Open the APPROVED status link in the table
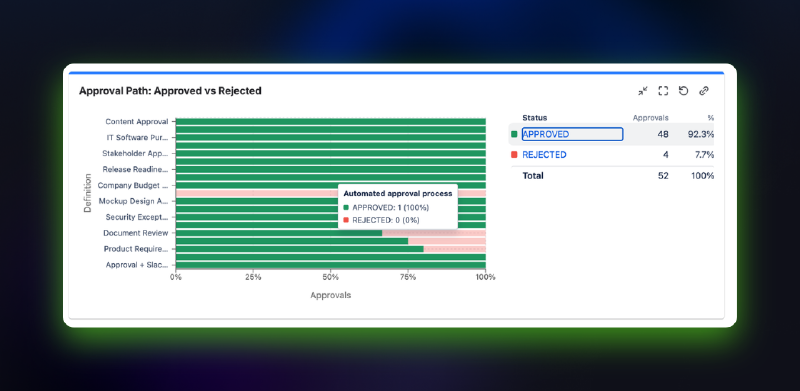 [x=546, y=134]
